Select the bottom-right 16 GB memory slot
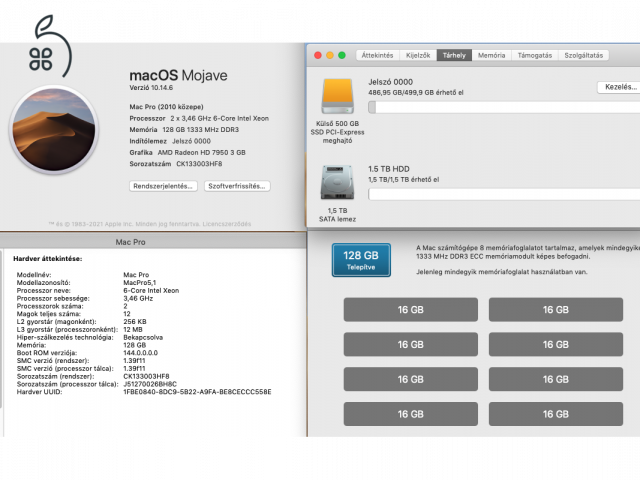640x480 pixels. click(555, 414)
